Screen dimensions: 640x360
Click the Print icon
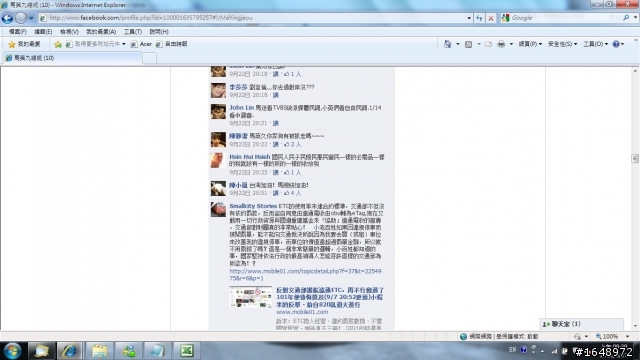(x=501, y=44)
